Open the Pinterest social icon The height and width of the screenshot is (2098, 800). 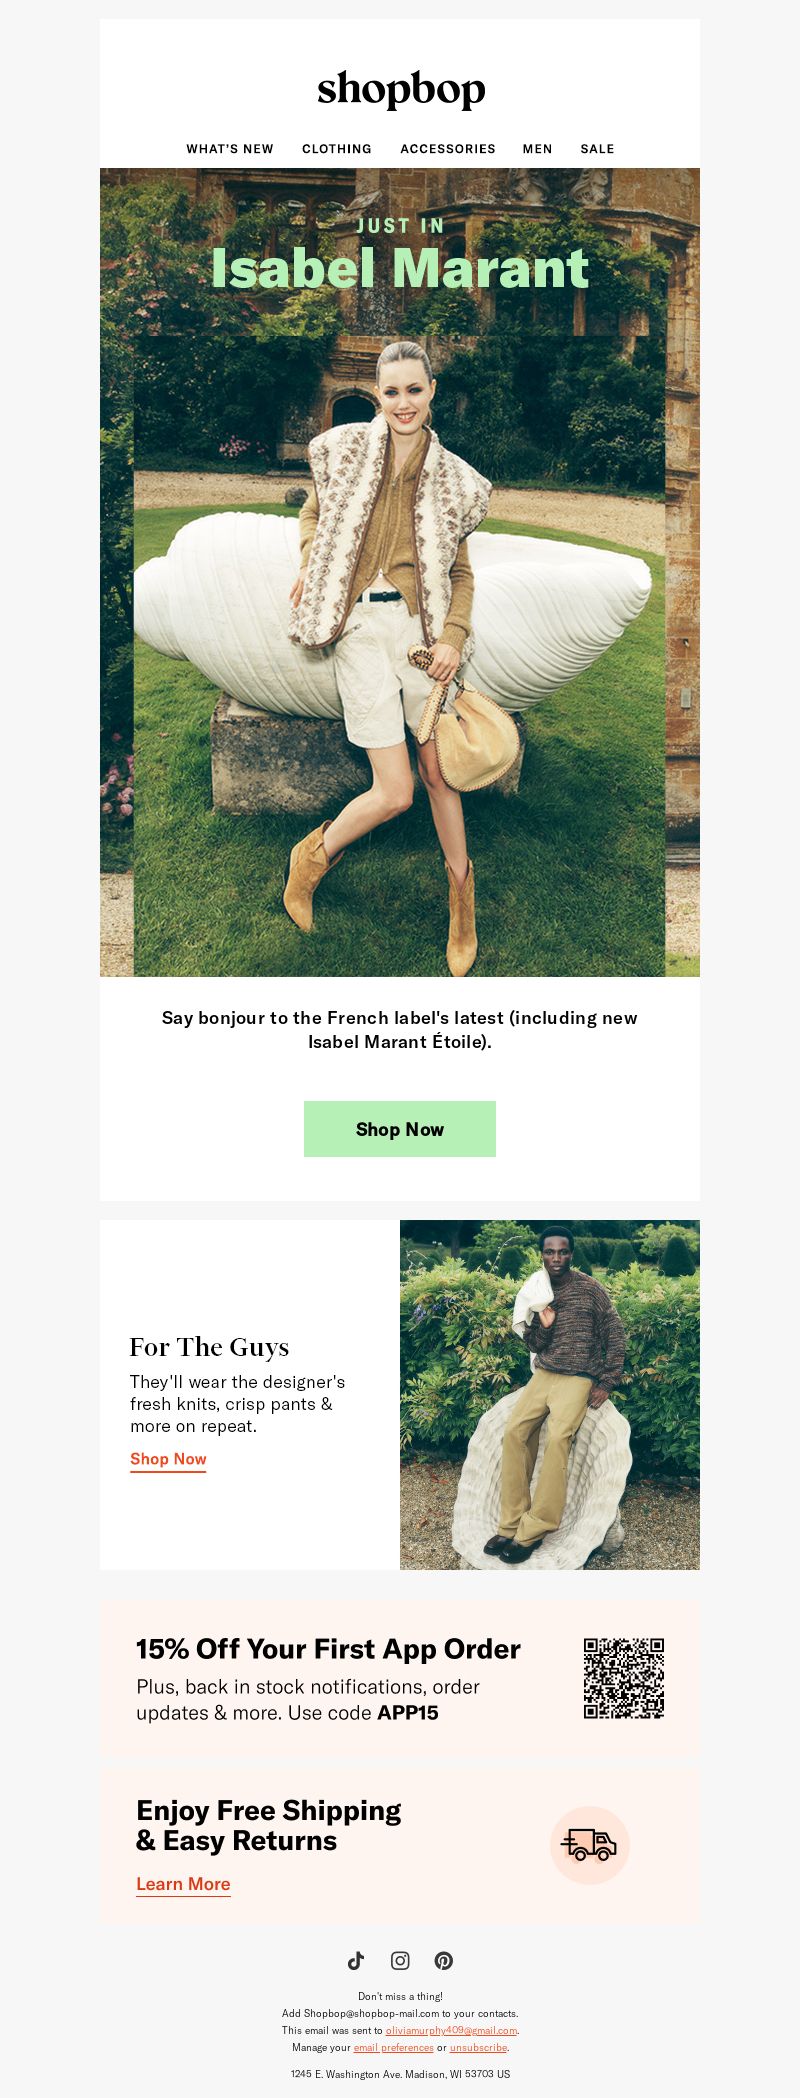tap(444, 1960)
